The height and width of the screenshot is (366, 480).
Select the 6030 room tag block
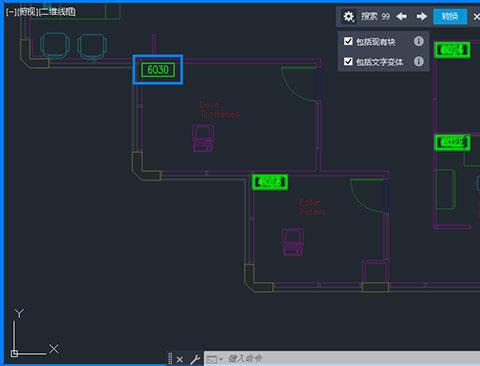[158, 70]
